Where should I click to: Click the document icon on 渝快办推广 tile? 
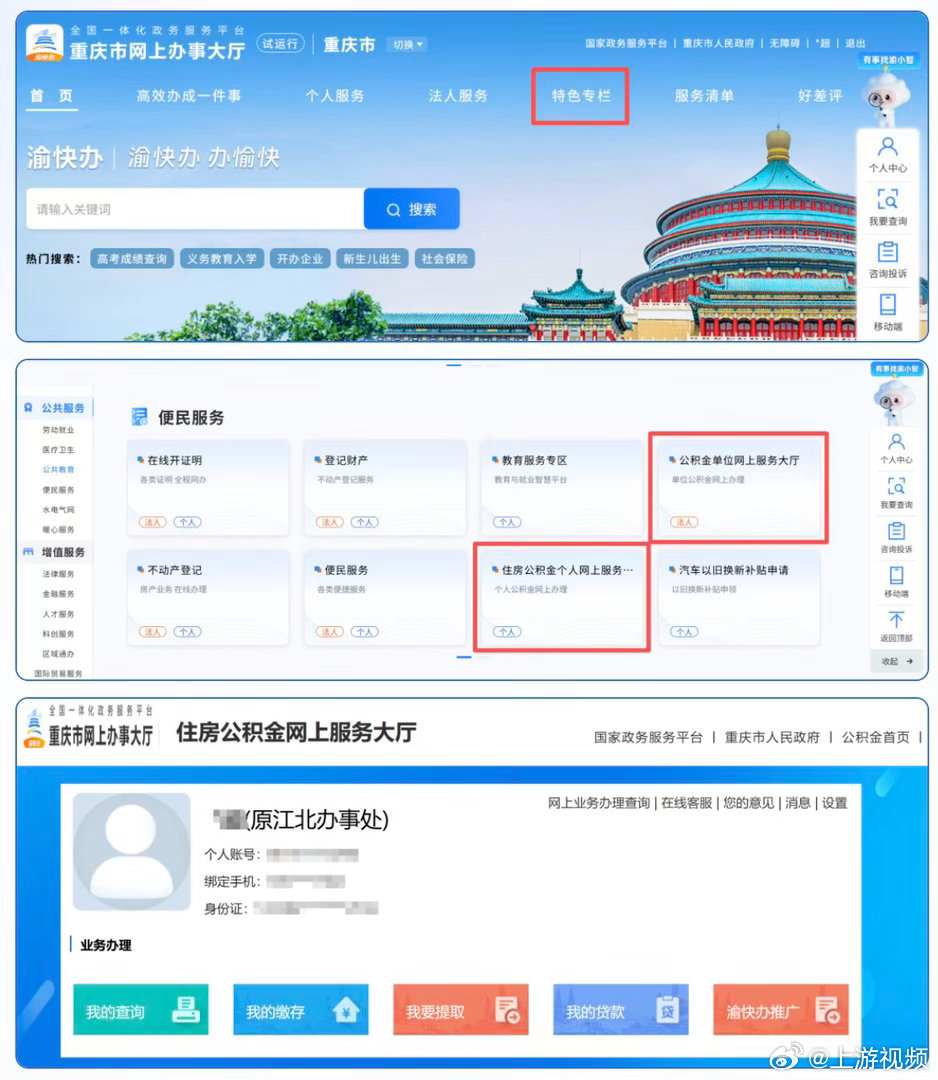(826, 1010)
